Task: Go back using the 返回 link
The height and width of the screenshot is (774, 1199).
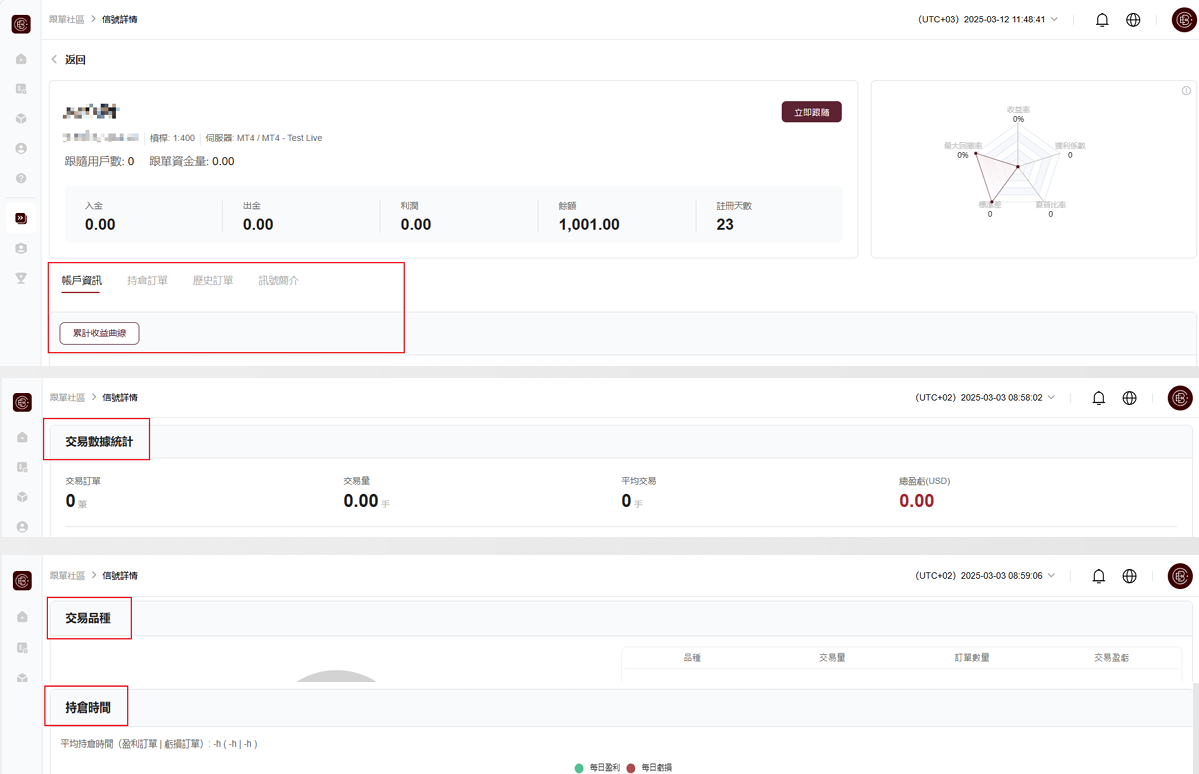Action: pyautogui.click(x=69, y=60)
